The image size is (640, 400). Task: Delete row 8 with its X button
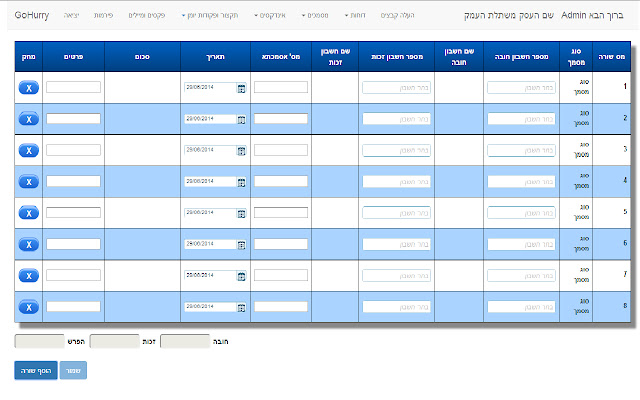click(29, 307)
